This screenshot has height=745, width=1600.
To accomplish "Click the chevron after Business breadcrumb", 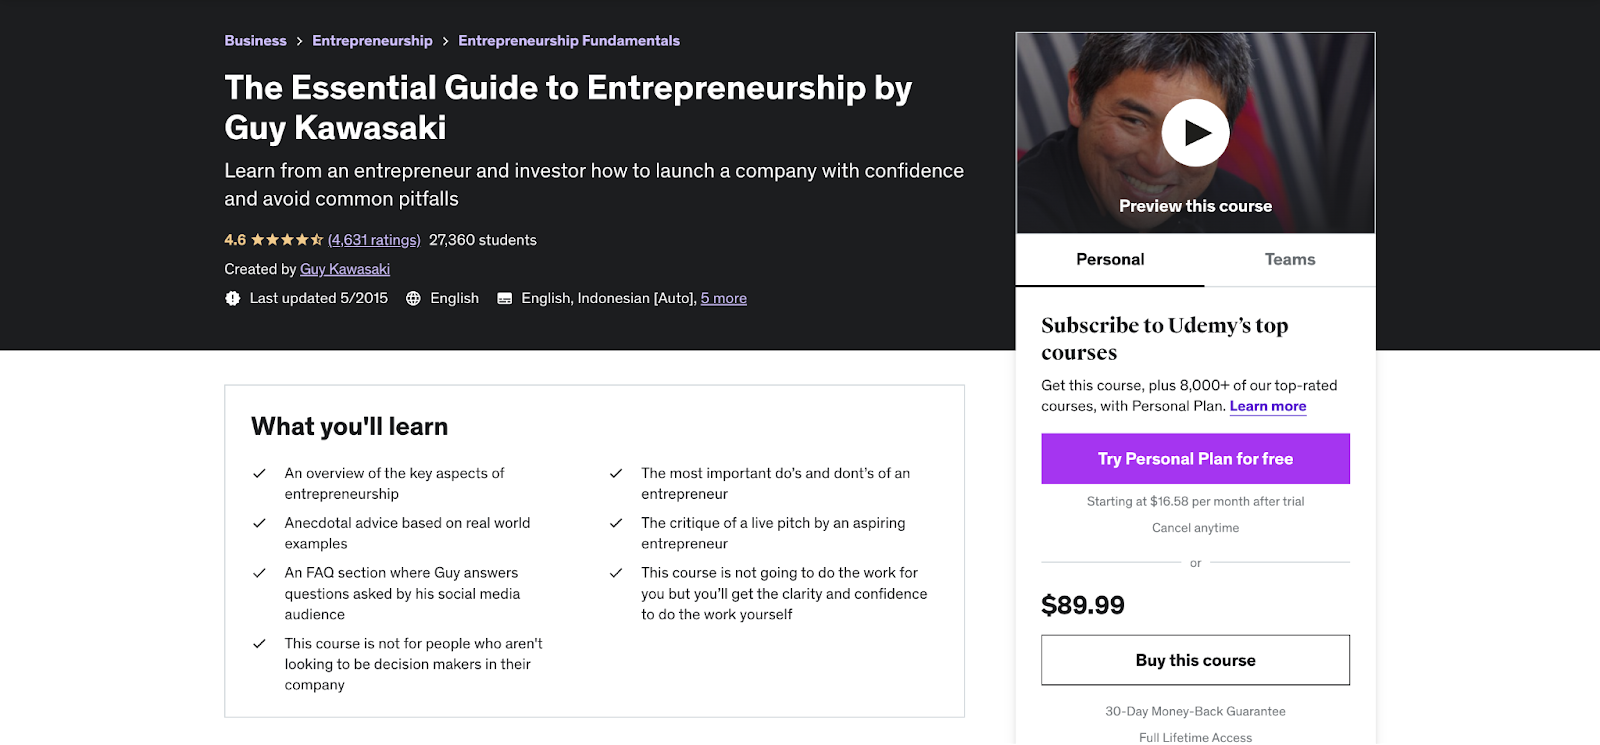I will tap(299, 41).
